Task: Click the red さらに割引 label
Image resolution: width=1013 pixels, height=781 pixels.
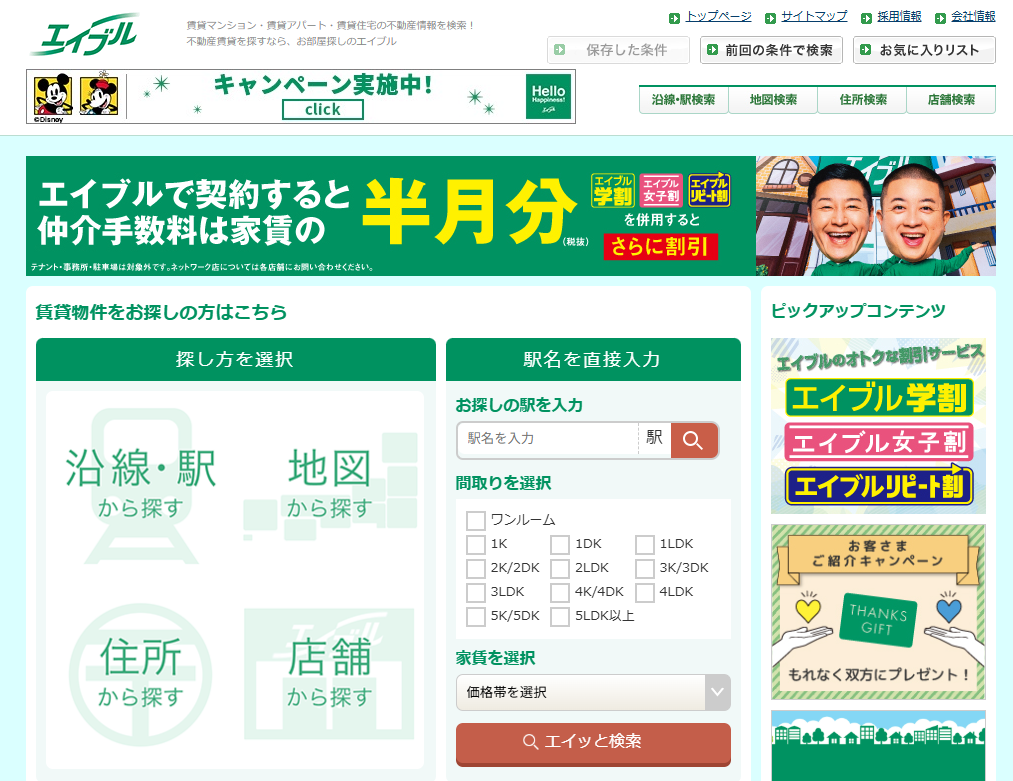Action: point(661,246)
